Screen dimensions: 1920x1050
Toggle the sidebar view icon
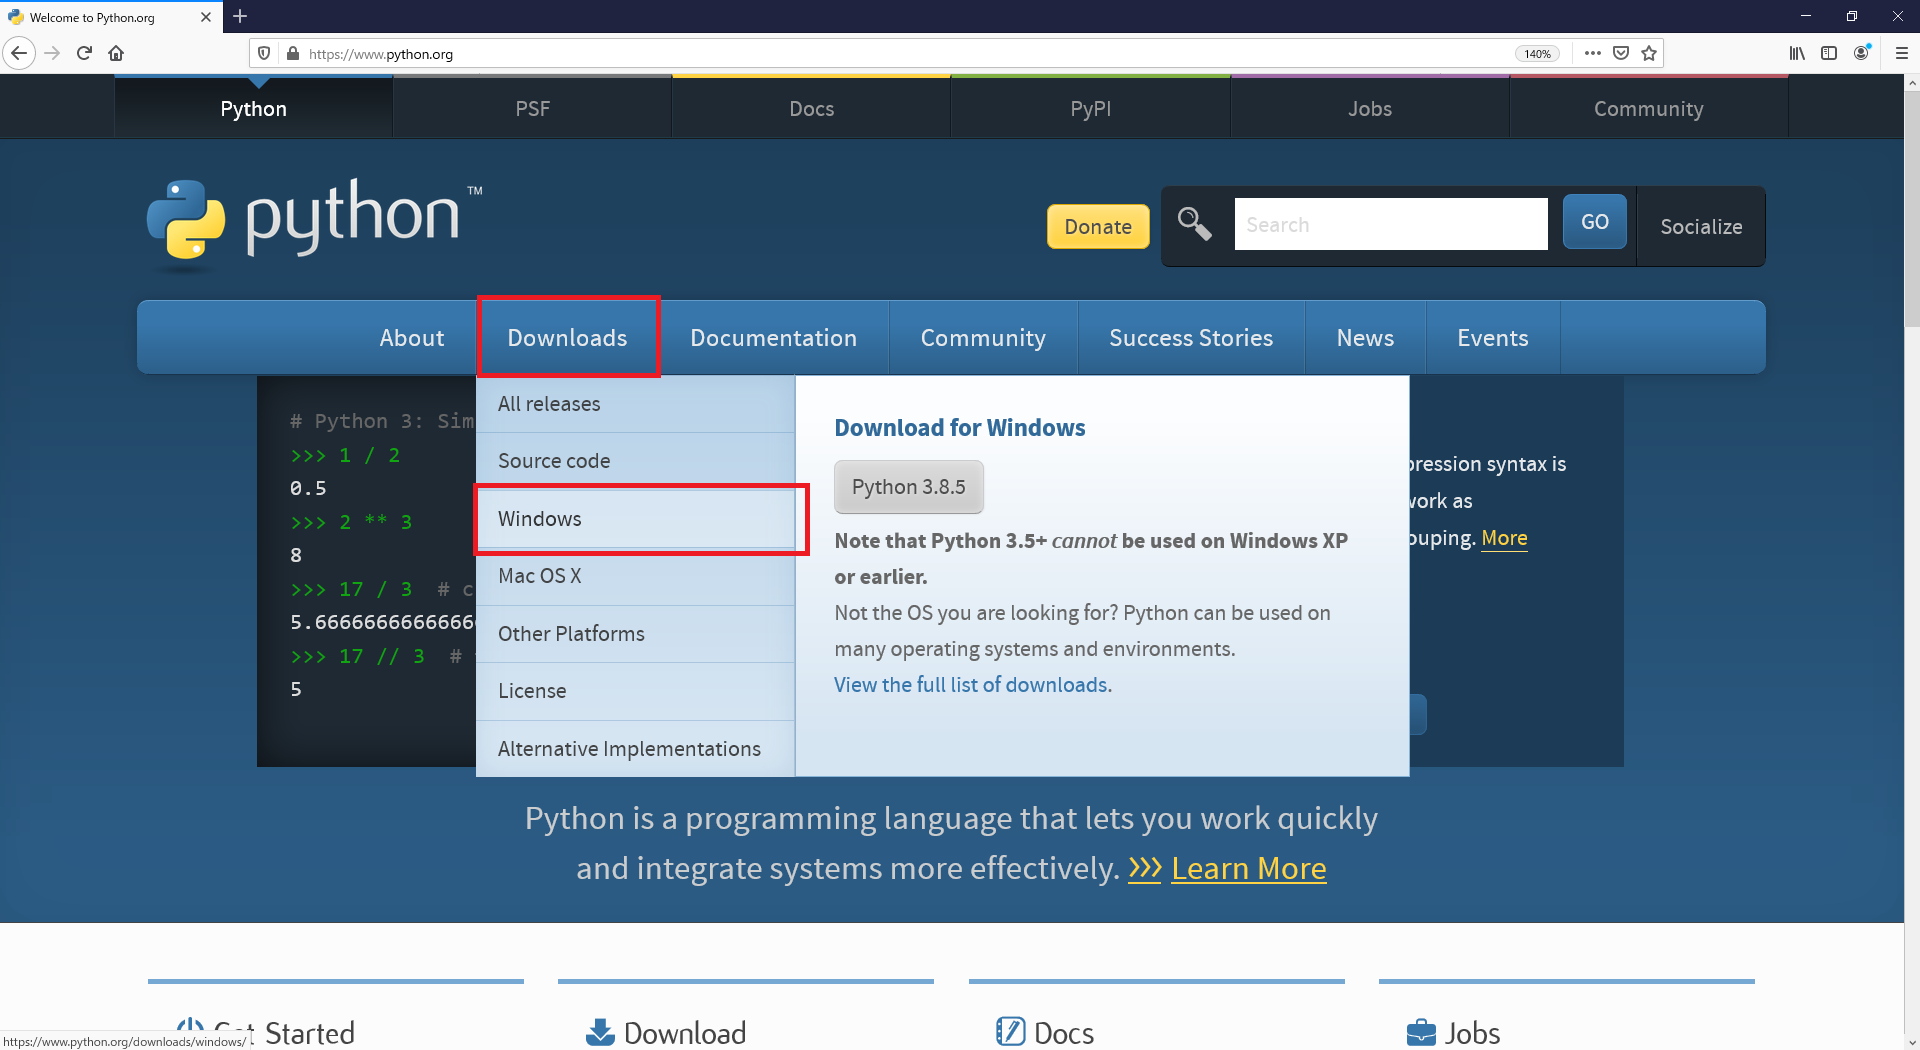(1829, 53)
